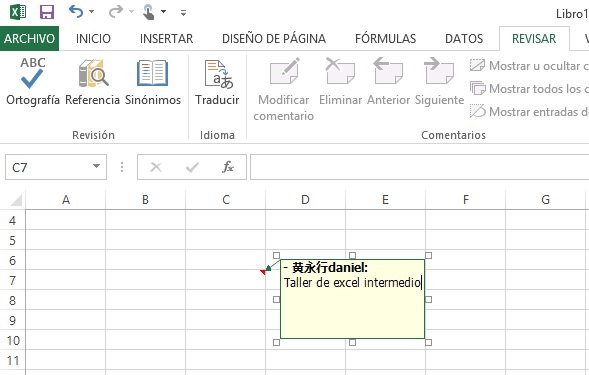The image size is (589, 375).
Task: Click the comment's top-middle resize handle
Action: tap(352, 256)
